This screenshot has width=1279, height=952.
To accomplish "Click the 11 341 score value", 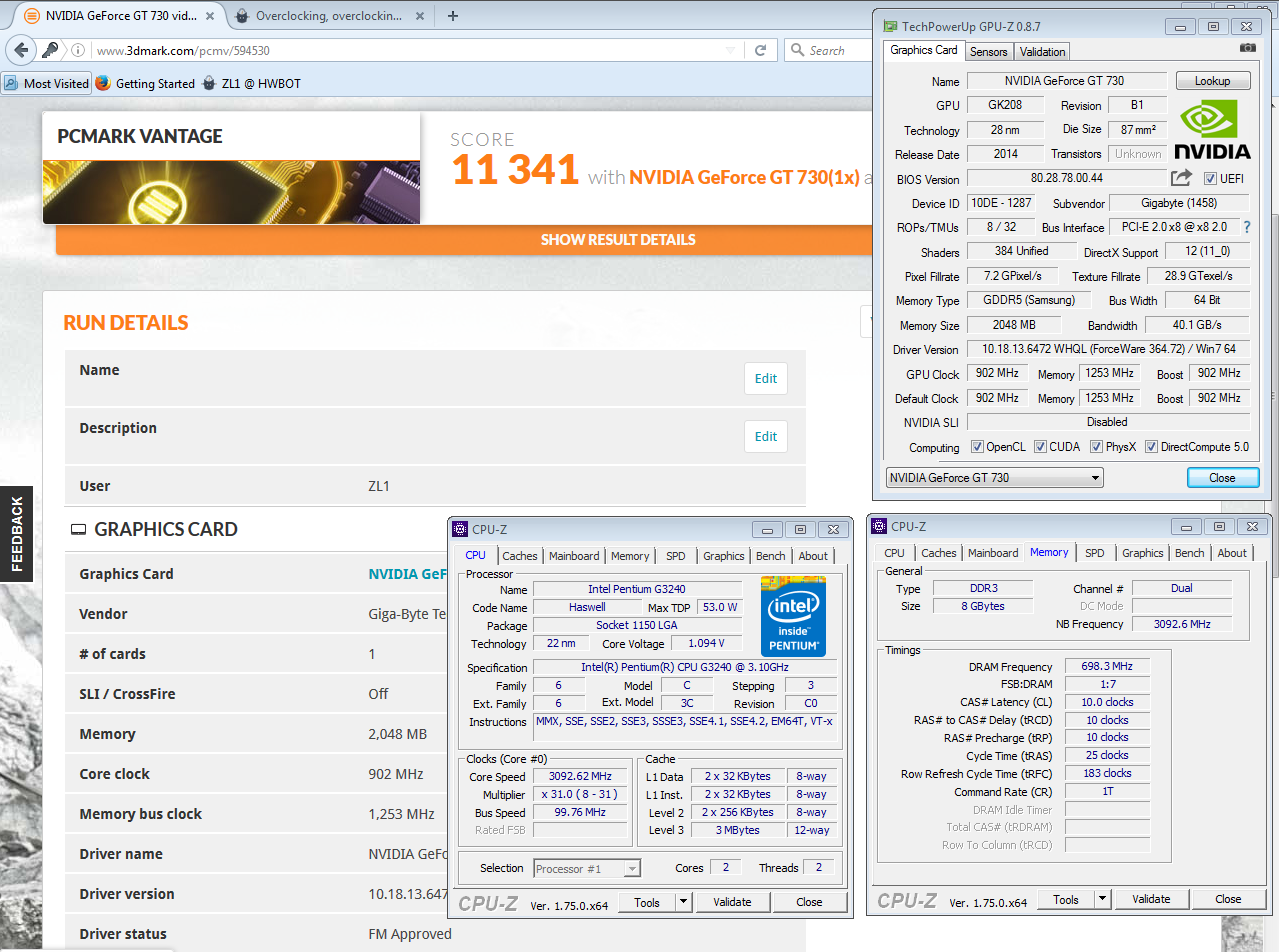I will click(515, 170).
